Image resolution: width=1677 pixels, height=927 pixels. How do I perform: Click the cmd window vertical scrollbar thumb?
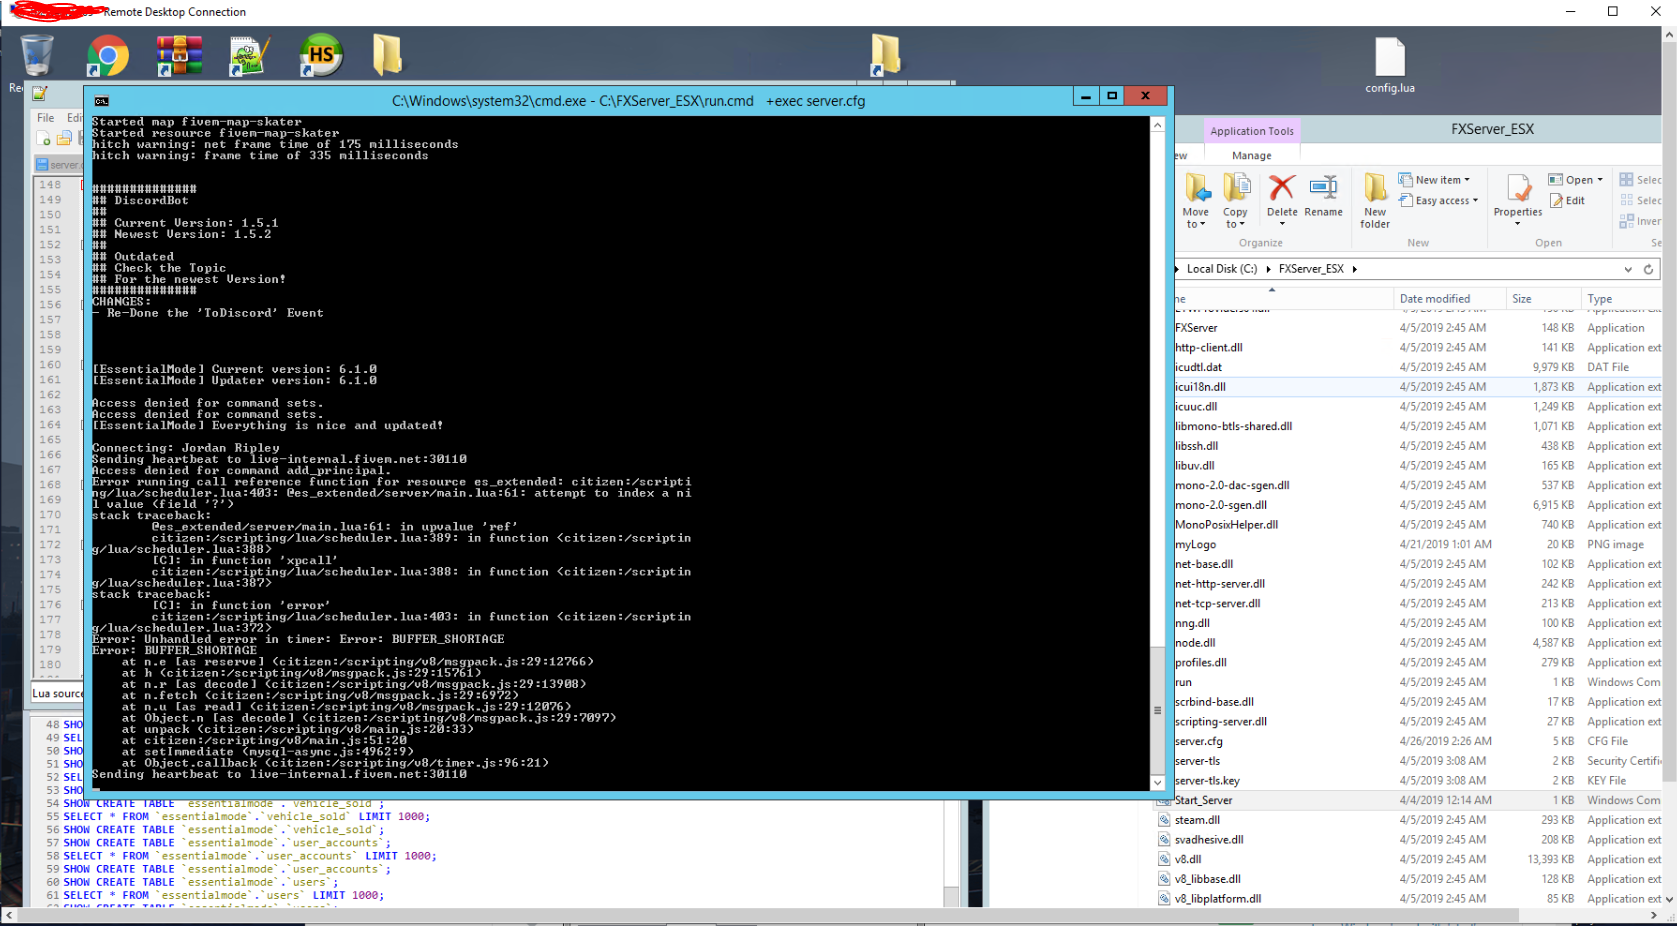click(1157, 711)
